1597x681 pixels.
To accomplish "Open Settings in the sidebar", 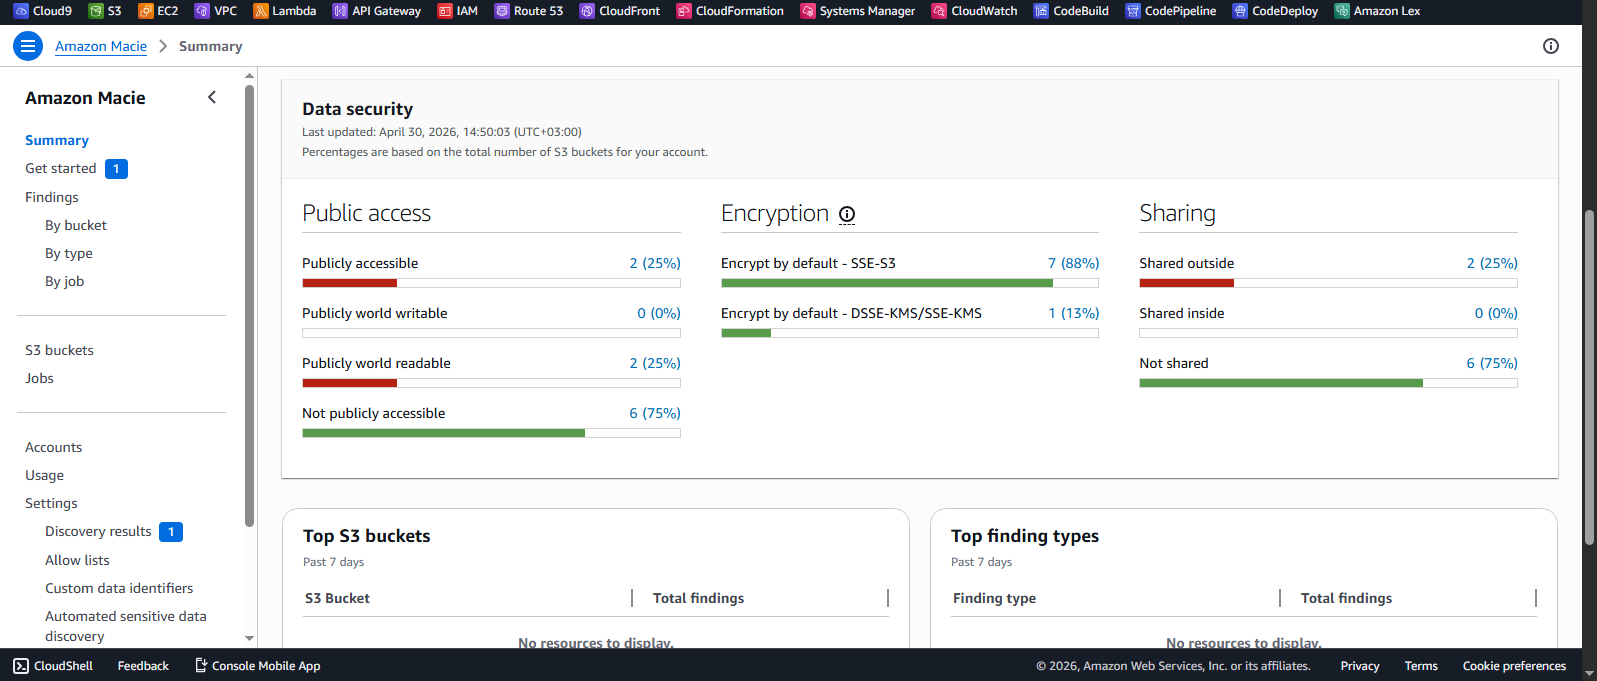I will click(x=51, y=503).
